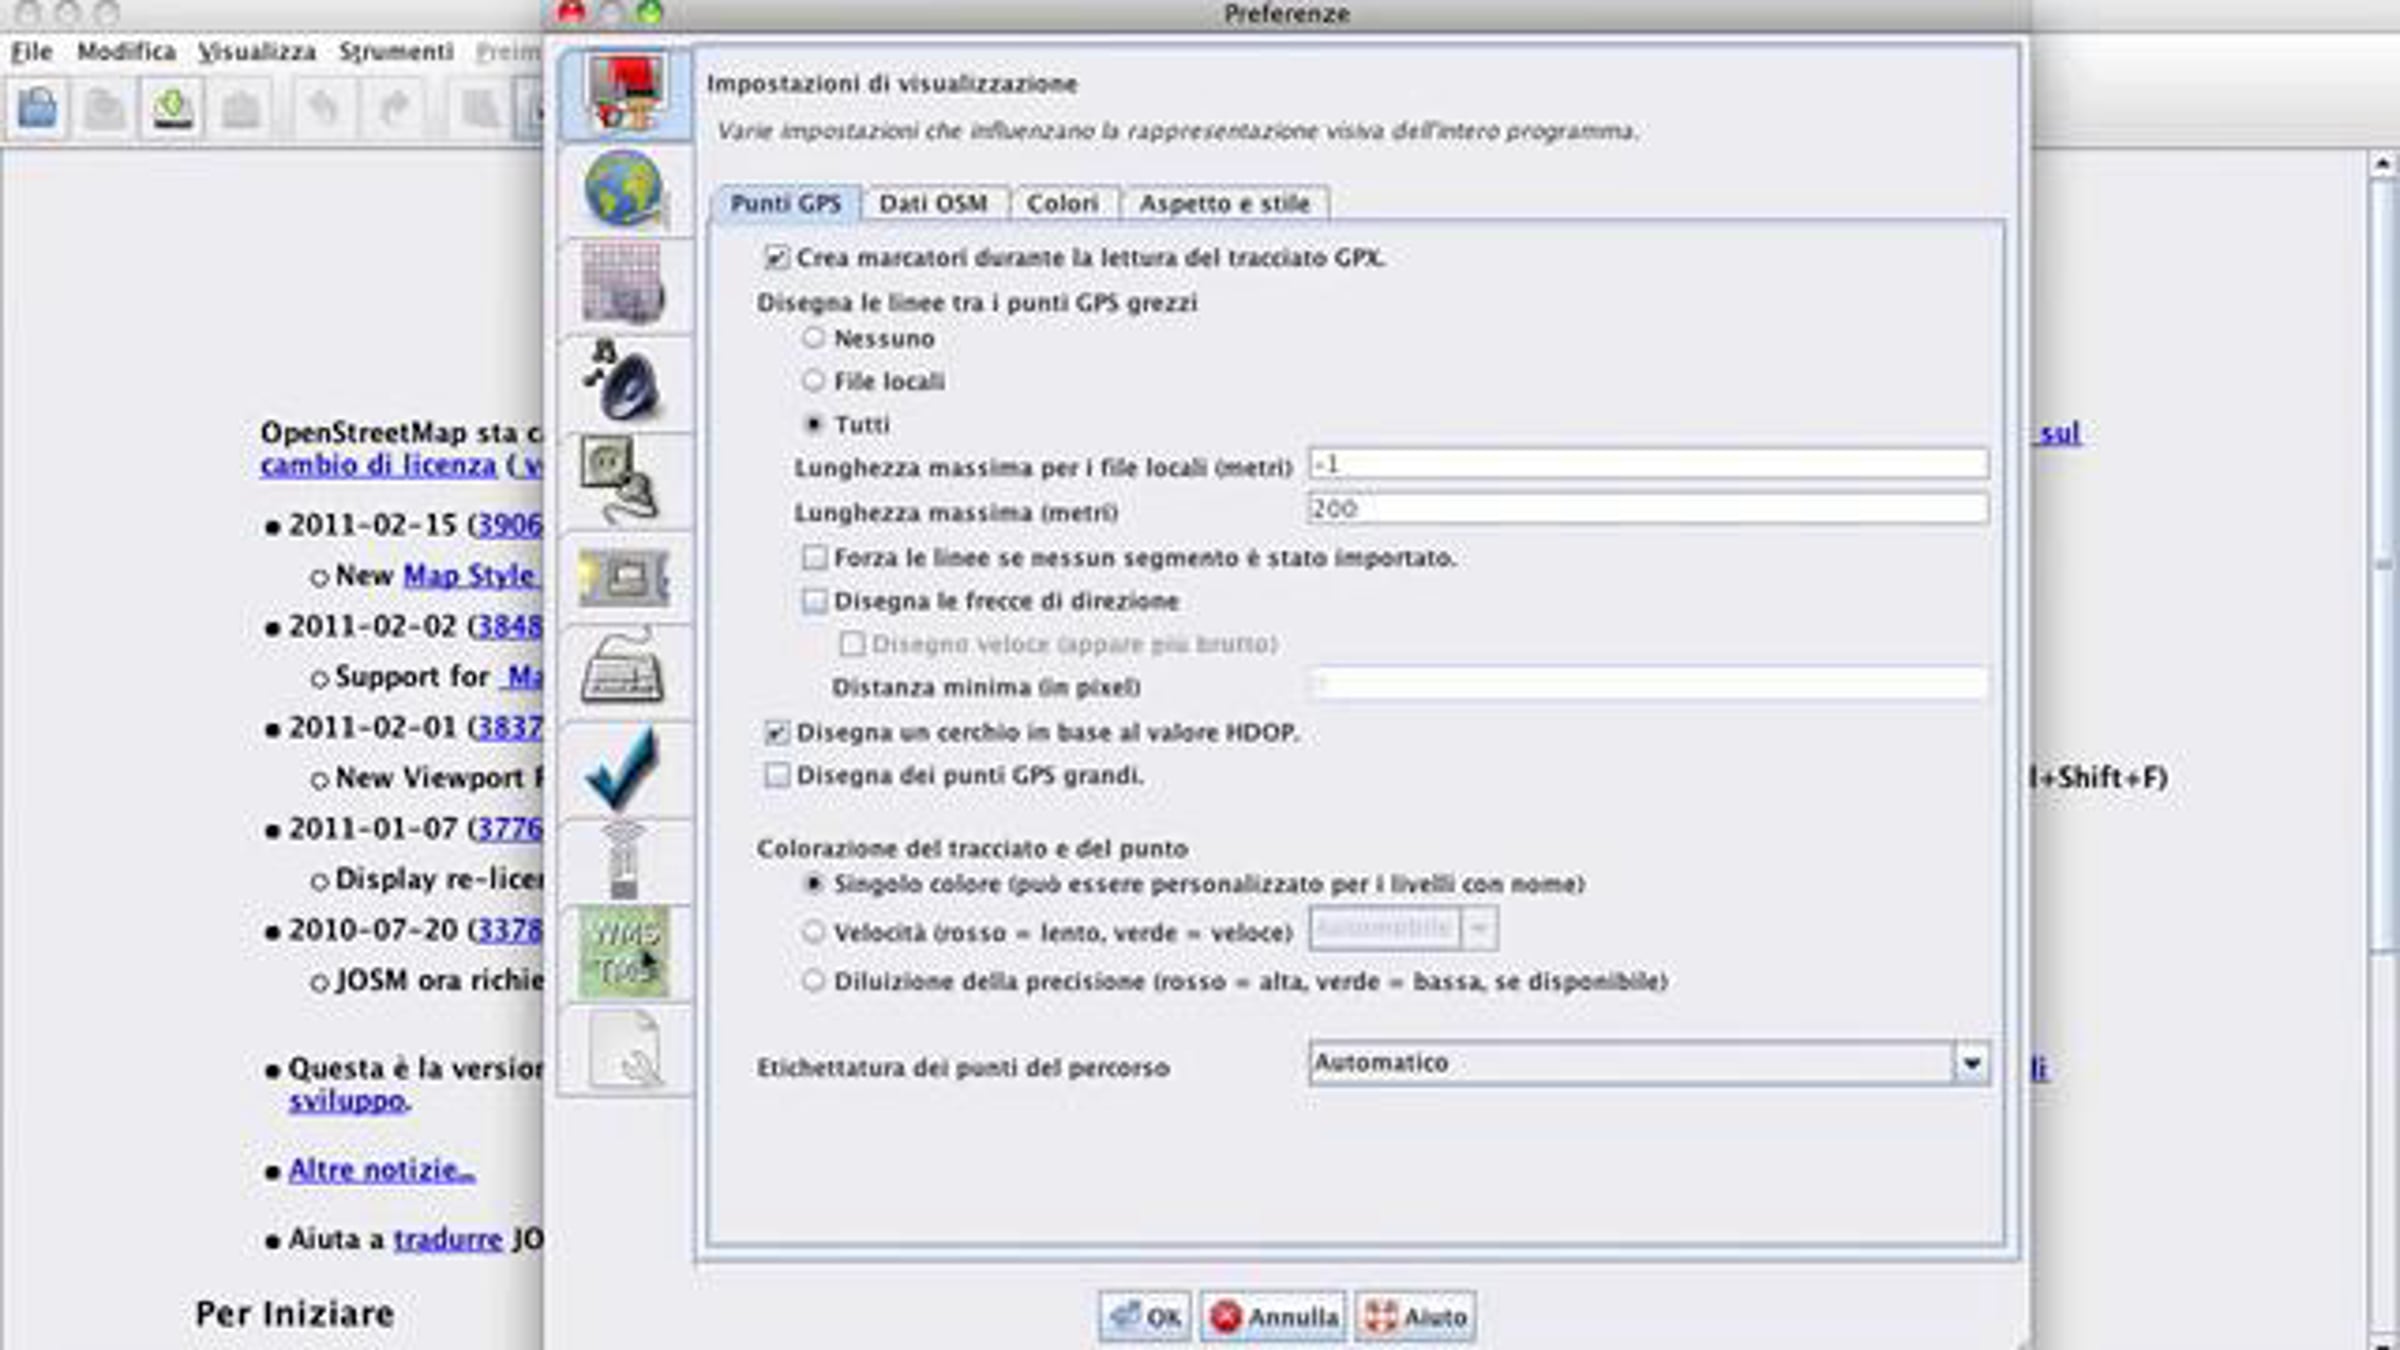Open the remote control antenna icon
The image size is (2400, 1350).
[624, 860]
